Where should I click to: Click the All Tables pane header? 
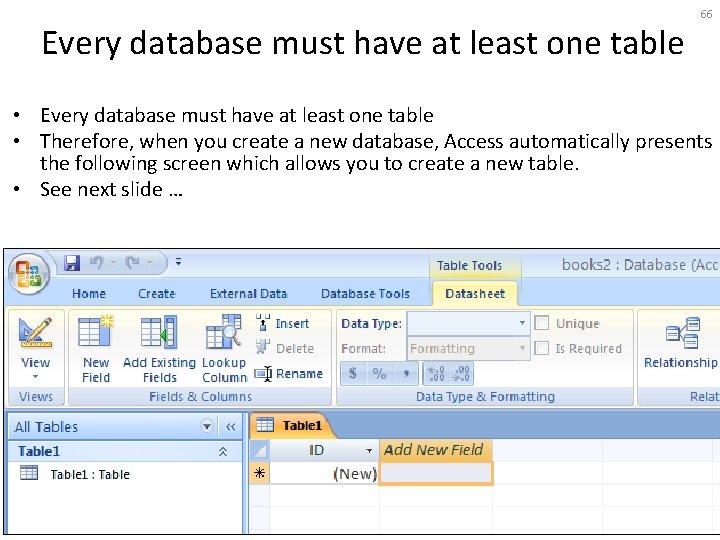(124, 427)
